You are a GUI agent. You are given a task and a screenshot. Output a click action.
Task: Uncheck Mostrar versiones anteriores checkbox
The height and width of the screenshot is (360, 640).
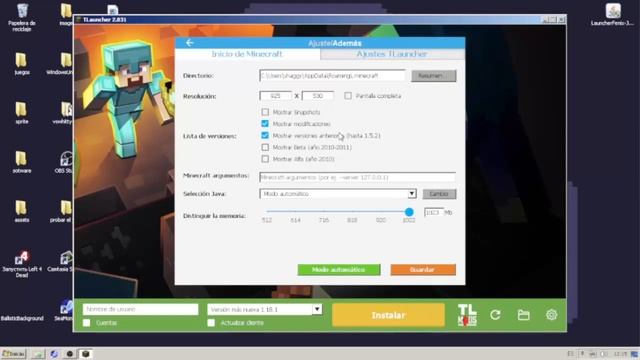point(265,135)
